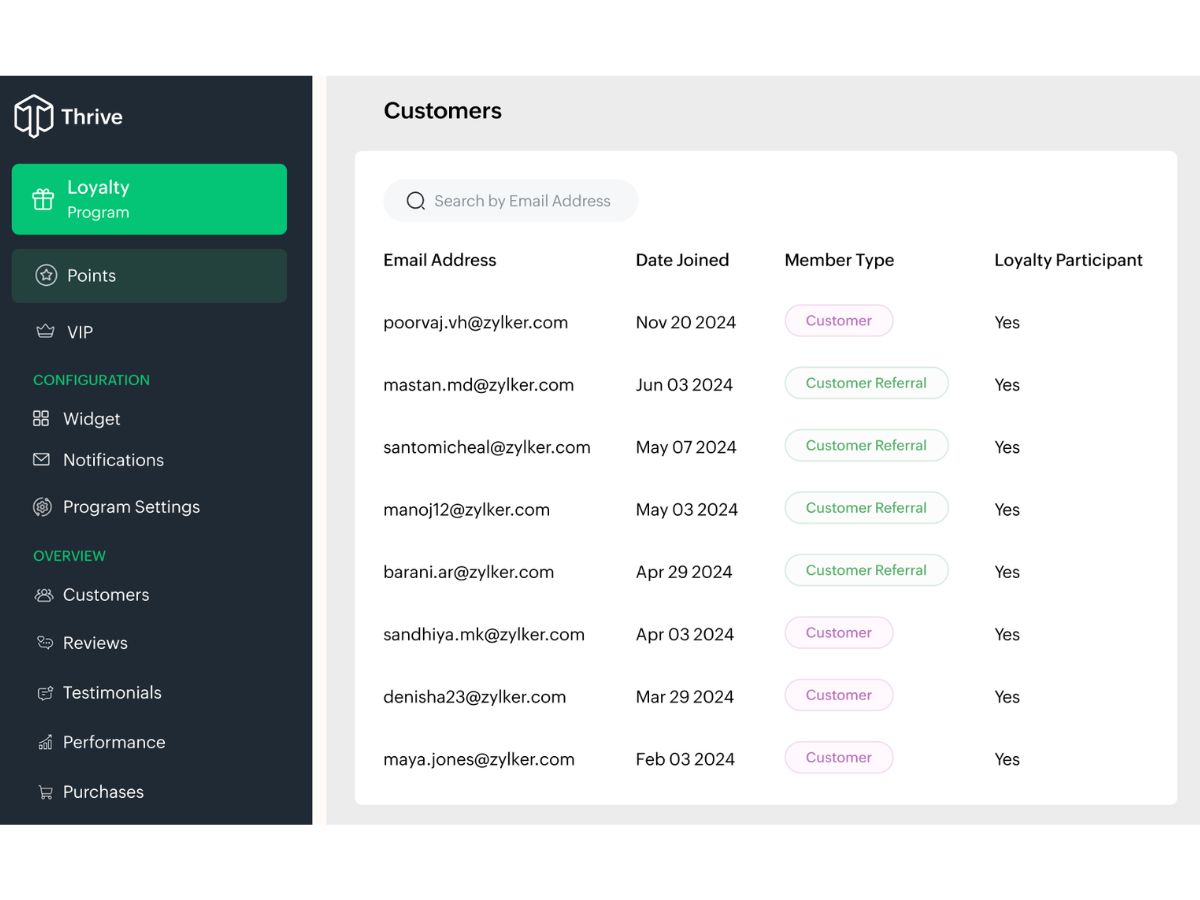Select email barani.ar@zylker.com

point(469,572)
